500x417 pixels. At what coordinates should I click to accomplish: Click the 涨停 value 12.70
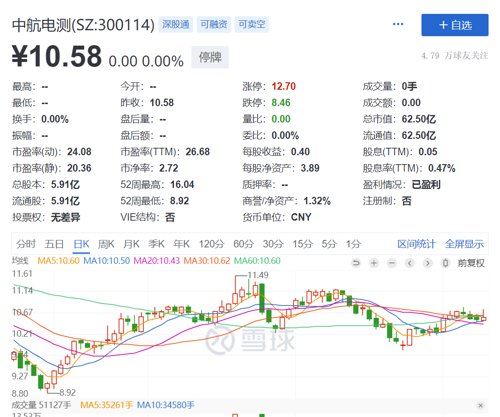coord(284,86)
